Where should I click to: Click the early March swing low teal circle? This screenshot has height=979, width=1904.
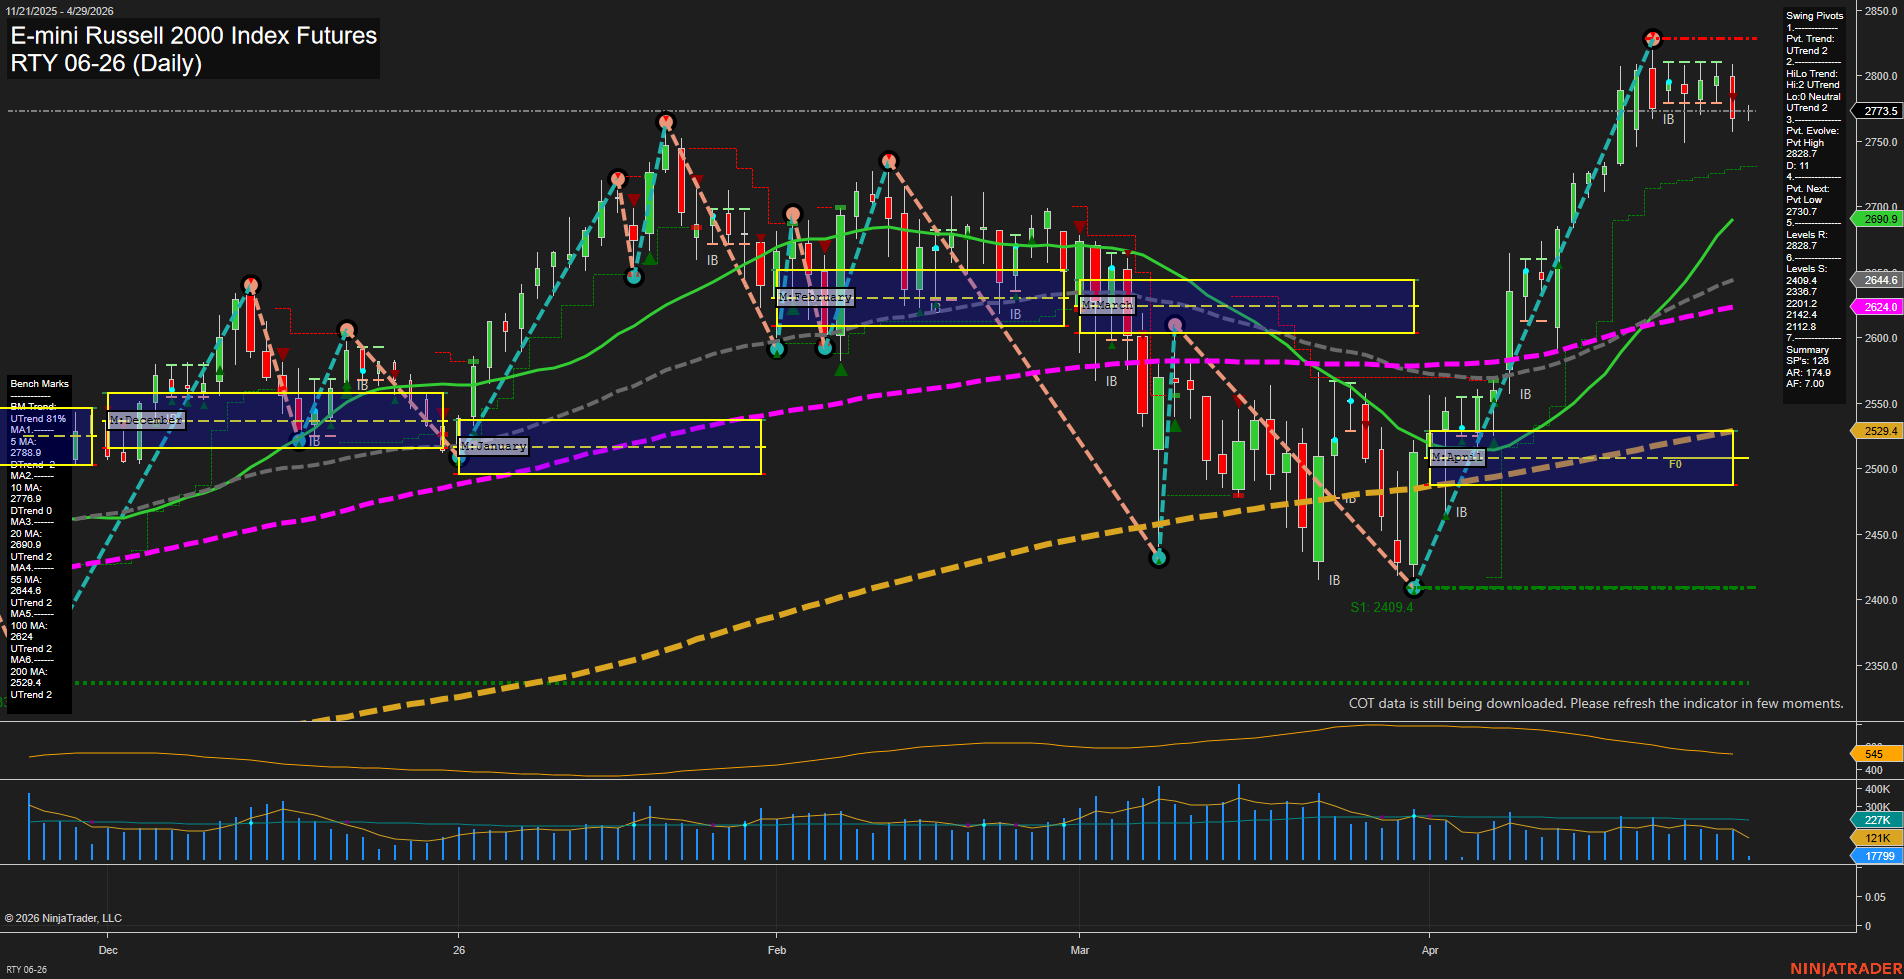(x=1159, y=558)
